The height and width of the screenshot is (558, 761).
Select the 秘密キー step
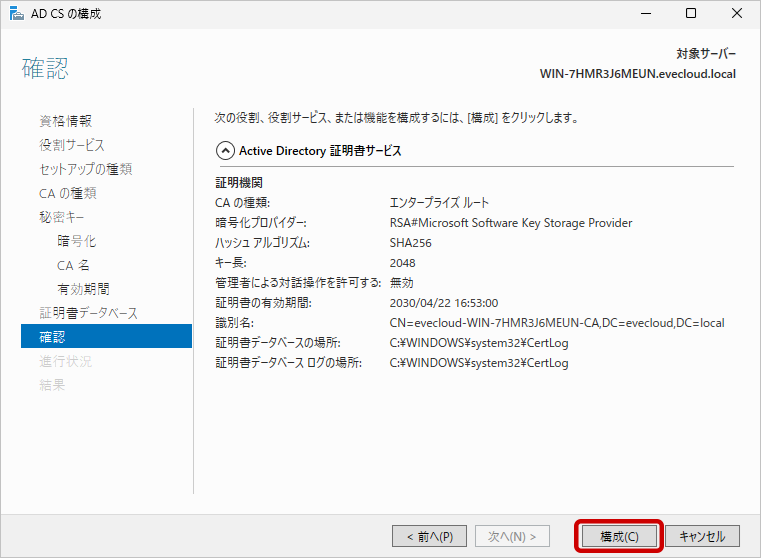(60, 217)
